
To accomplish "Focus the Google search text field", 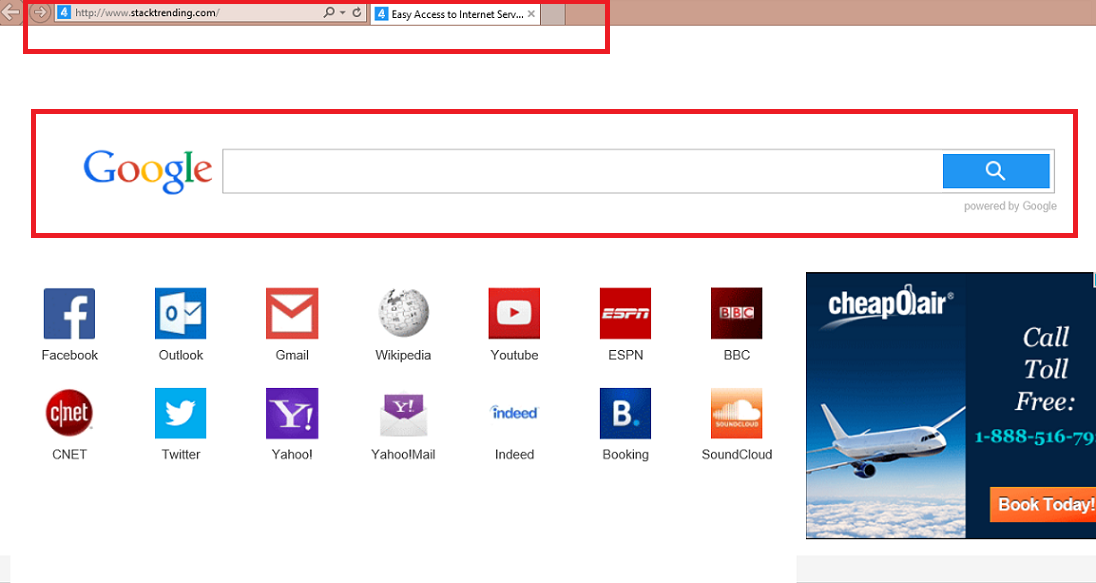I will [580, 171].
